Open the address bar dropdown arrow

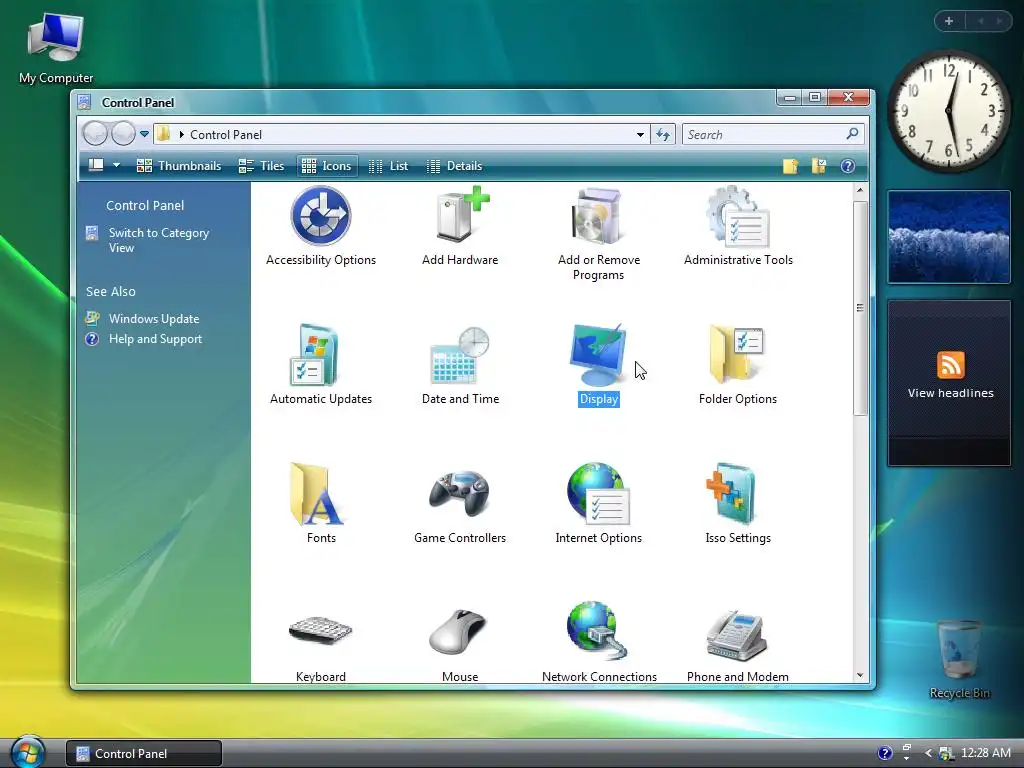[x=640, y=135]
